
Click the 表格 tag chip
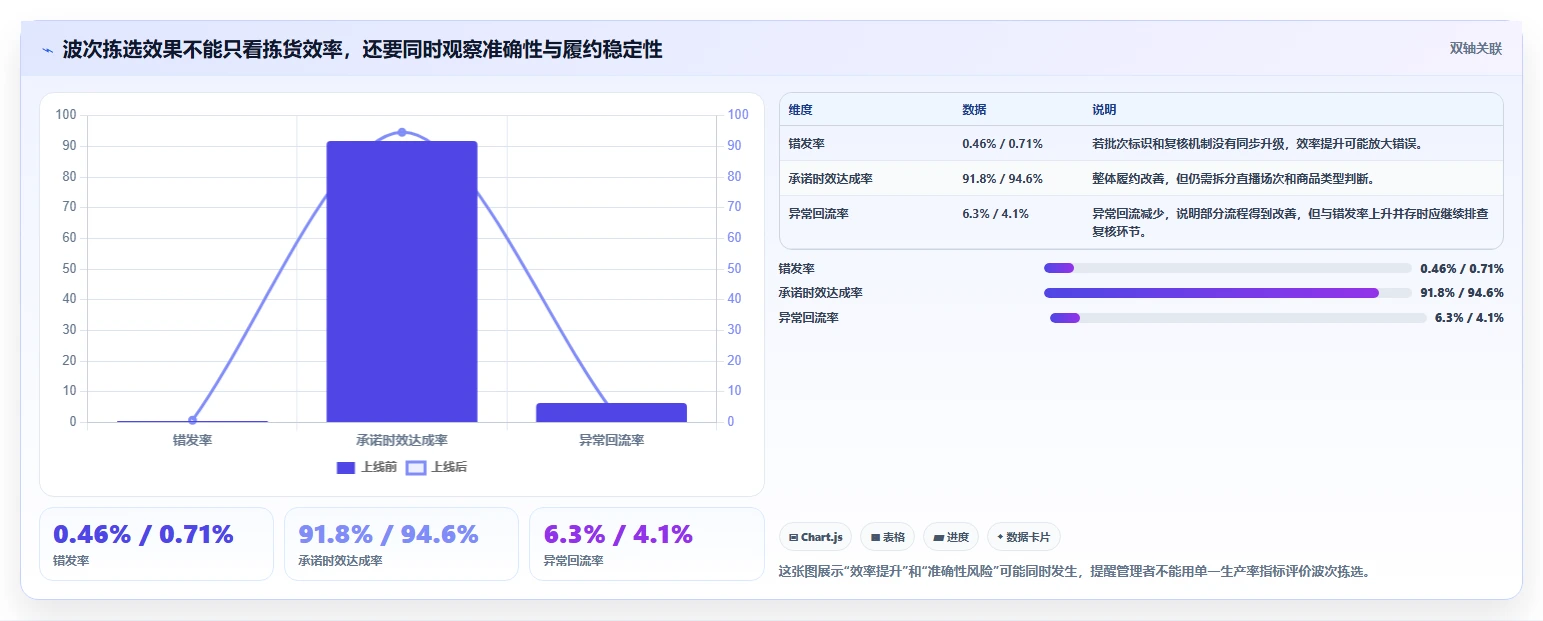(x=887, y=537)
